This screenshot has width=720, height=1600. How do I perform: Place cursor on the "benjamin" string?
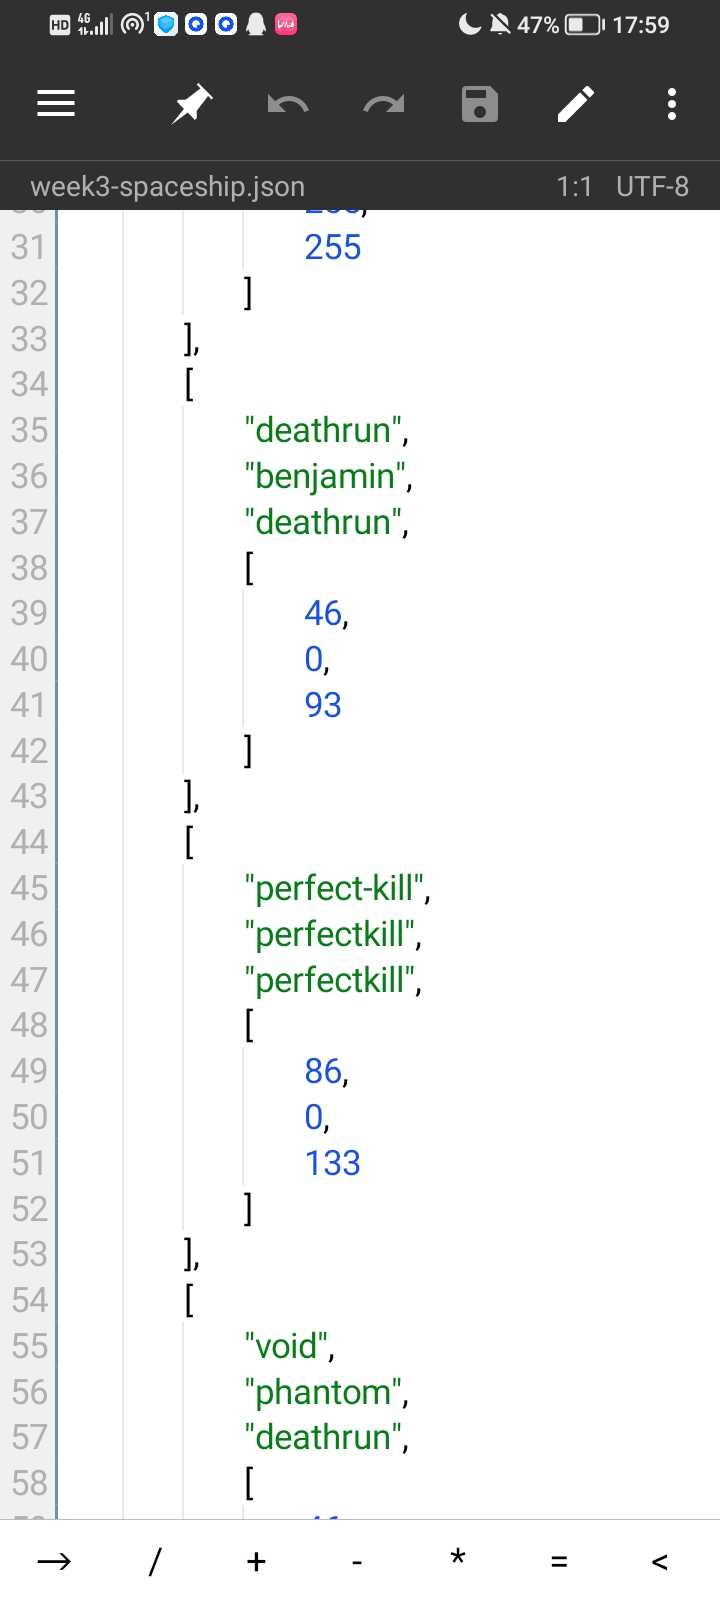[x=326, y=477]
